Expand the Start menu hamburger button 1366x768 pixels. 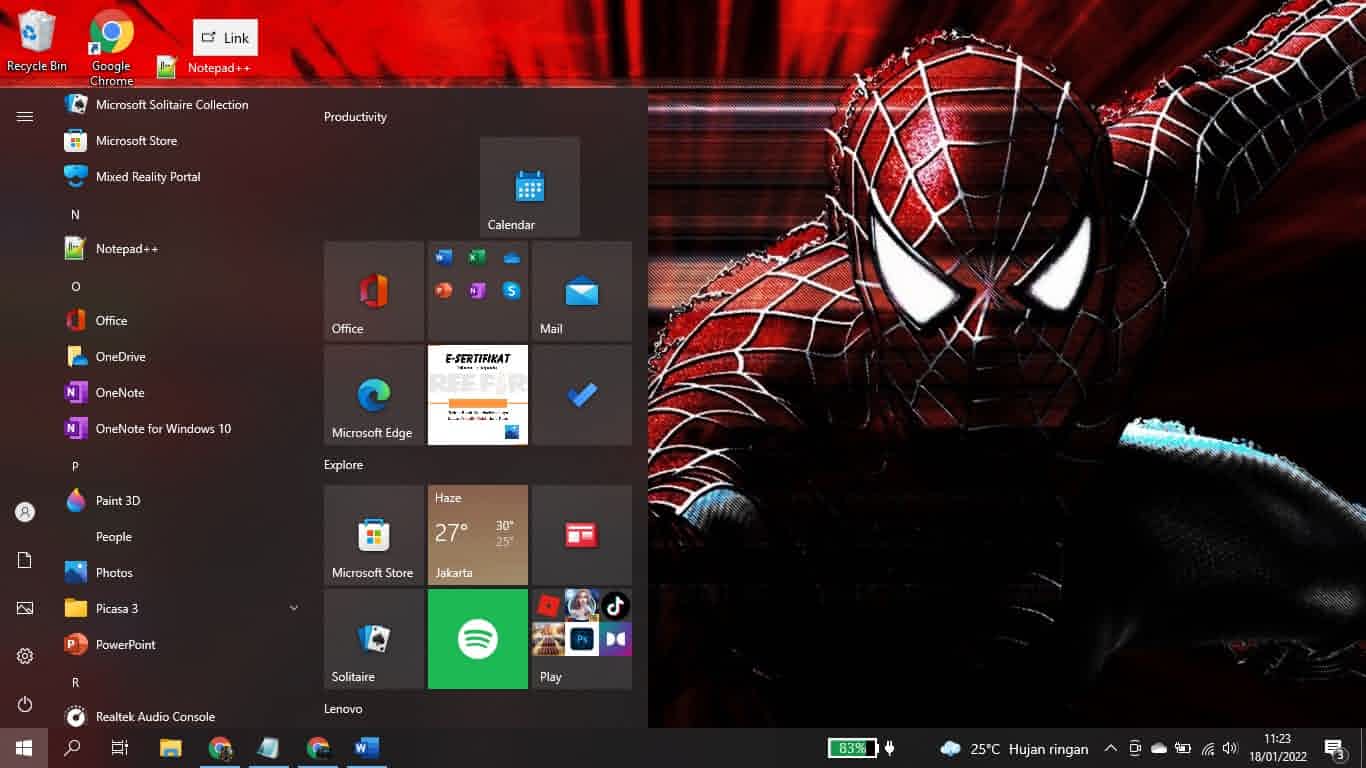tap(25, 117)
